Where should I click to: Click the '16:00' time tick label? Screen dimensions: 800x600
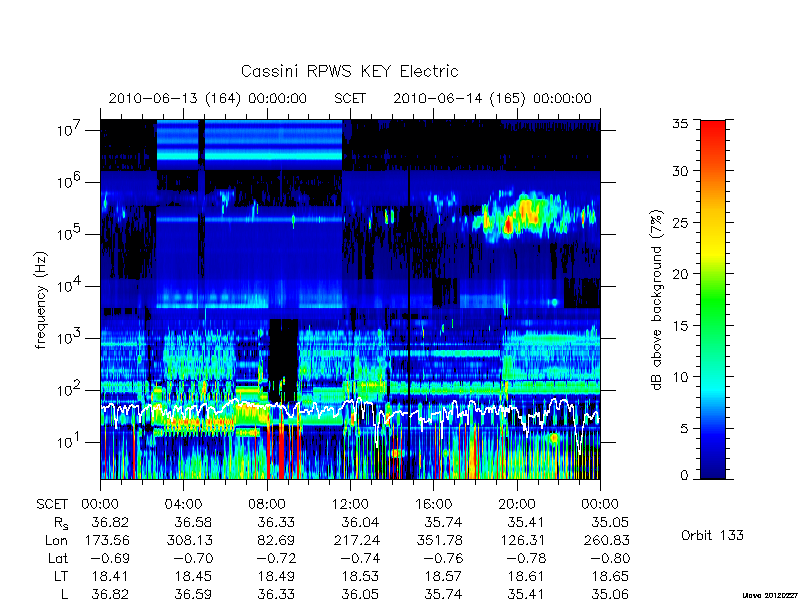[x=434, y=504]
